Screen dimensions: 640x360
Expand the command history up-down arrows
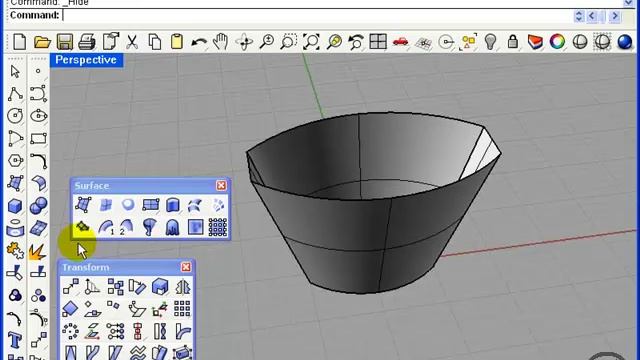pyautogui.click(x=578, y=16)
